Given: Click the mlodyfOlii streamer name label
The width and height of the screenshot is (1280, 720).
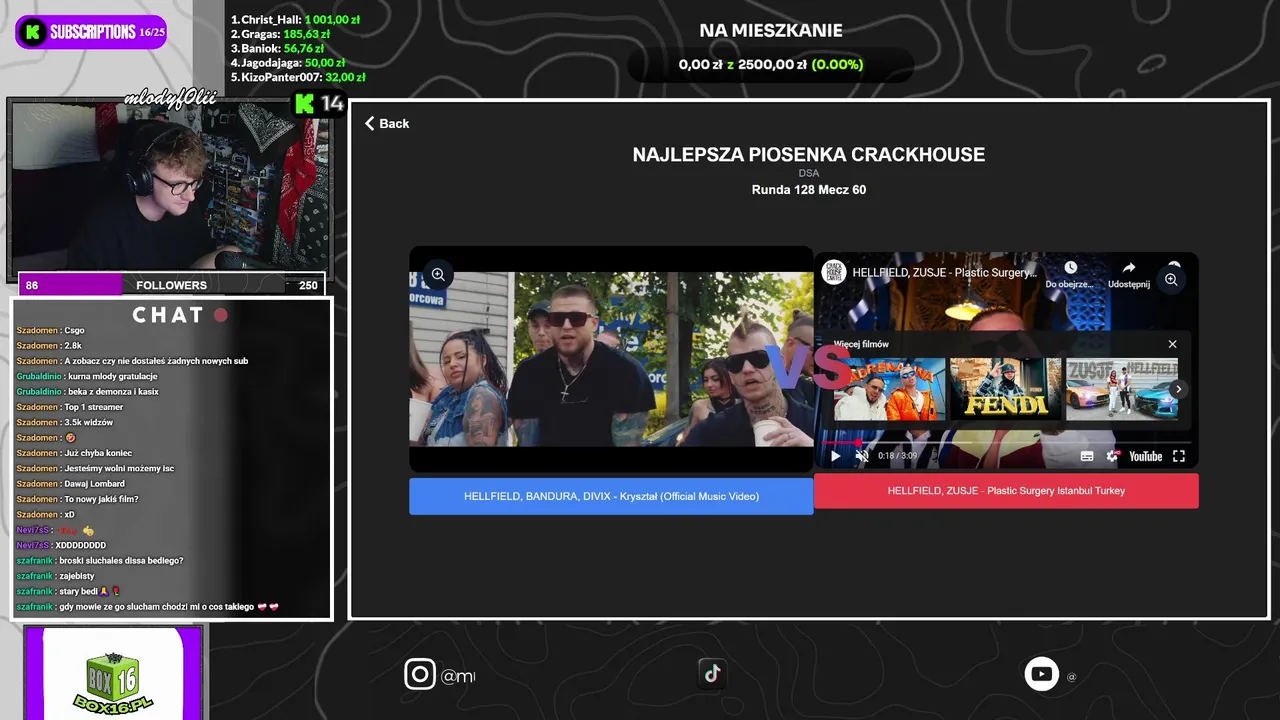Looking at the screenshot, I should (170, 97).
